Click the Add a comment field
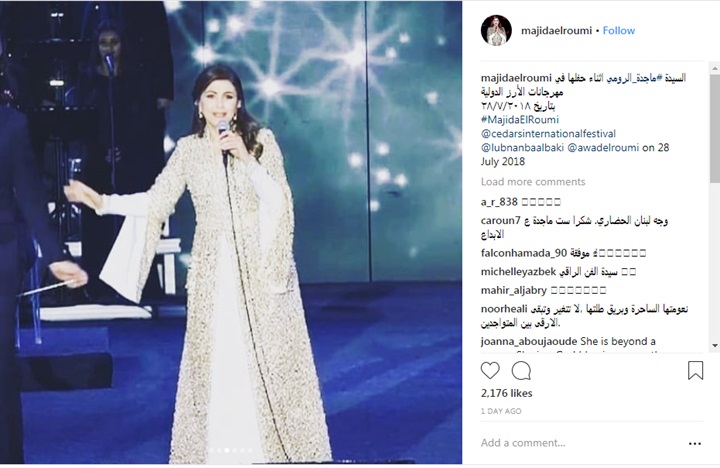Image resolution: width=720 pixels, height=468 pixels. 581,443
